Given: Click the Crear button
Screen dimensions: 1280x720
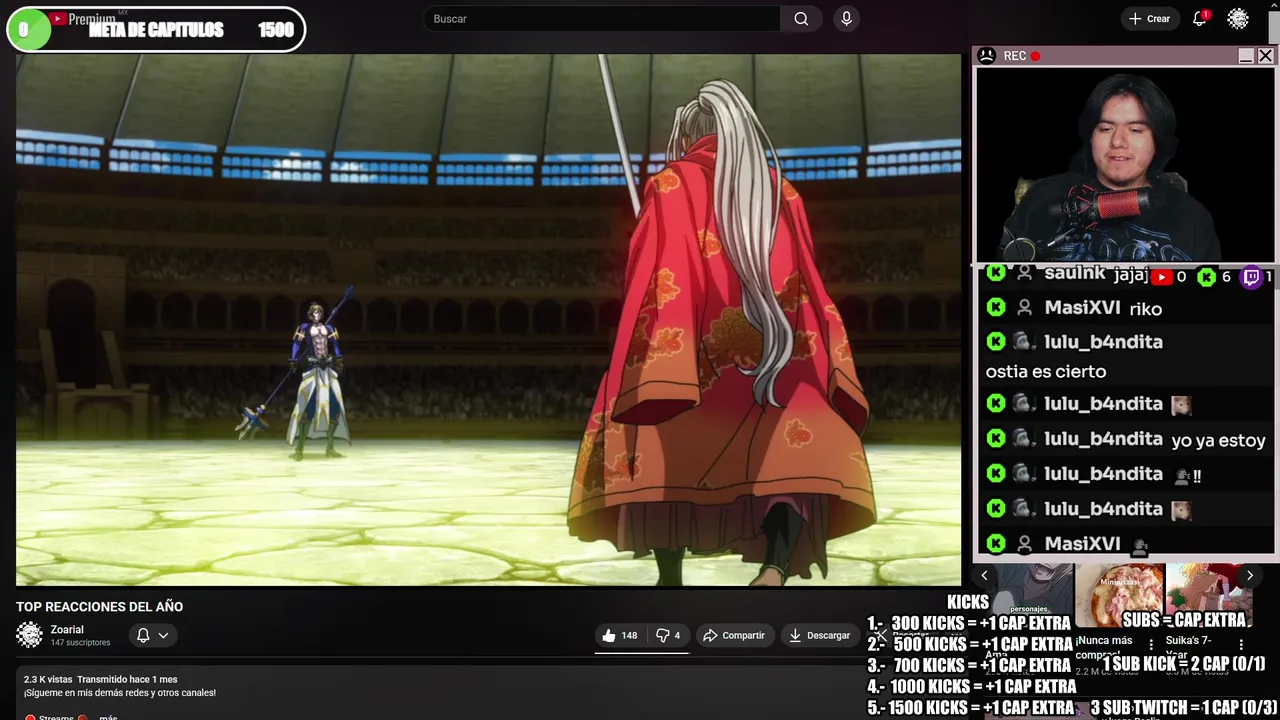Looking at the screenshot, I should [1149, 19].
